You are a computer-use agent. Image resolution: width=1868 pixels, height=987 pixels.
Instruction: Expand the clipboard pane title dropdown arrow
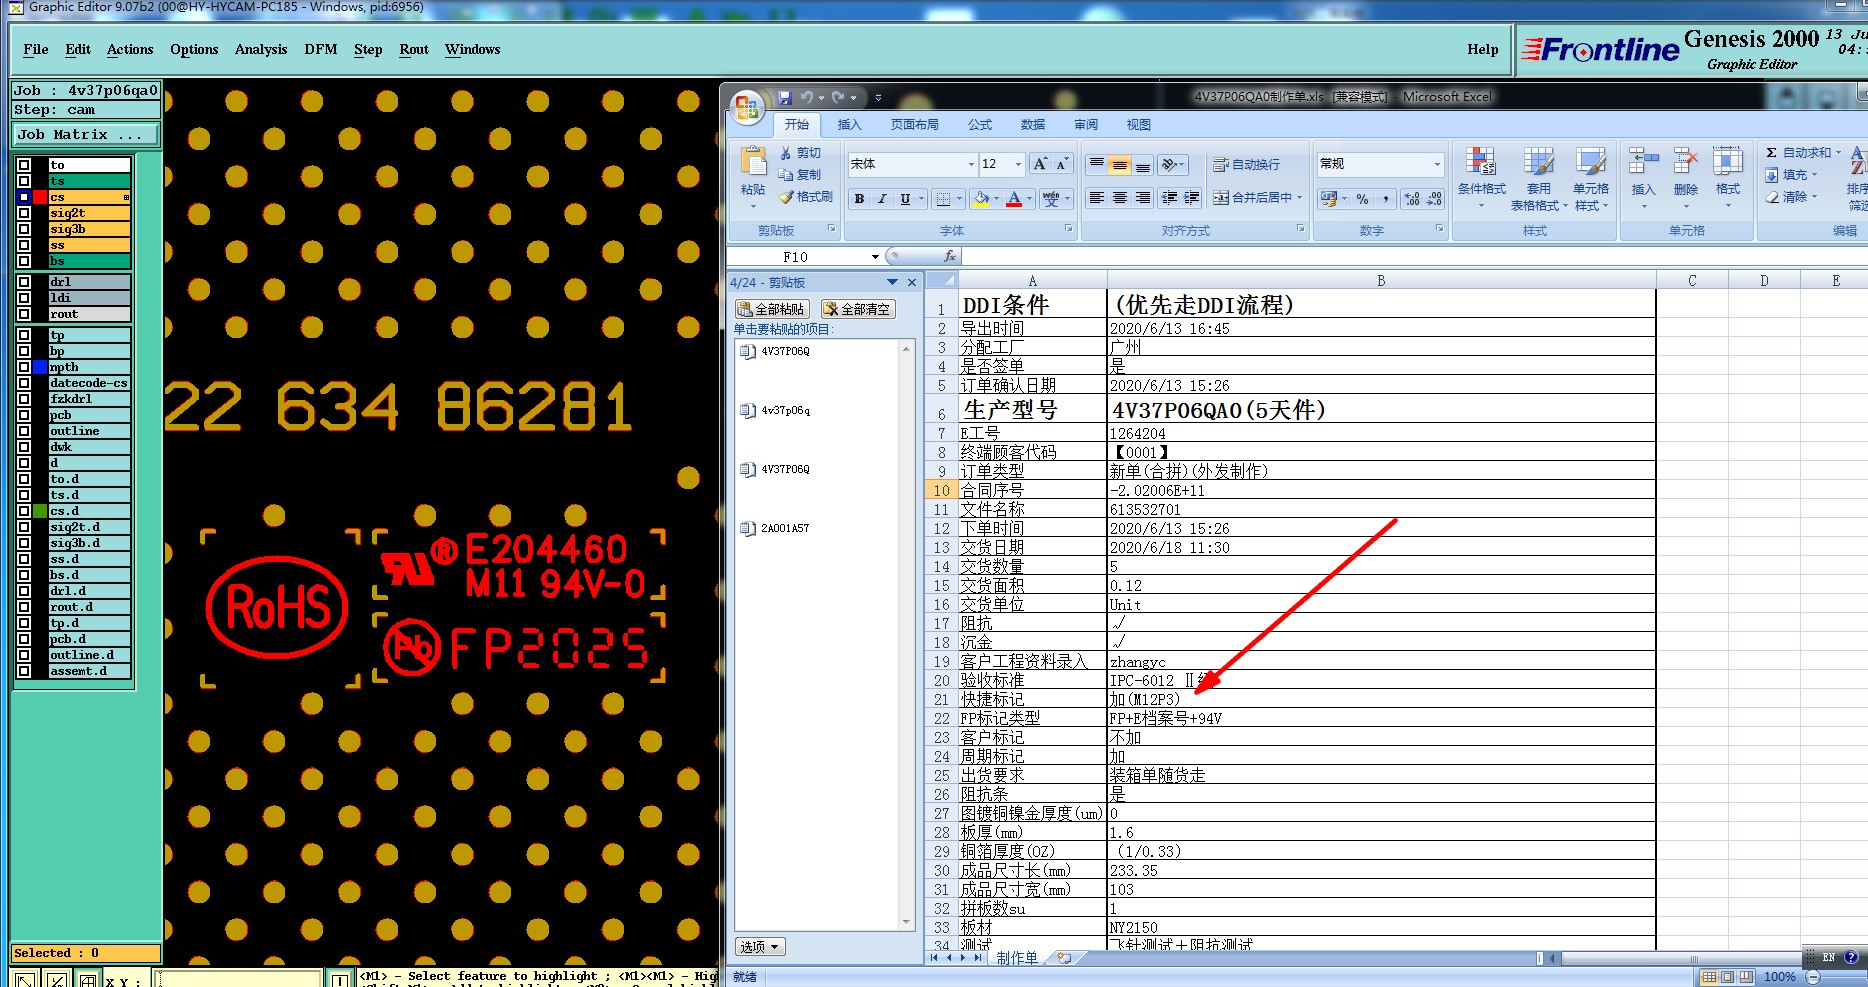click(892, 283)
